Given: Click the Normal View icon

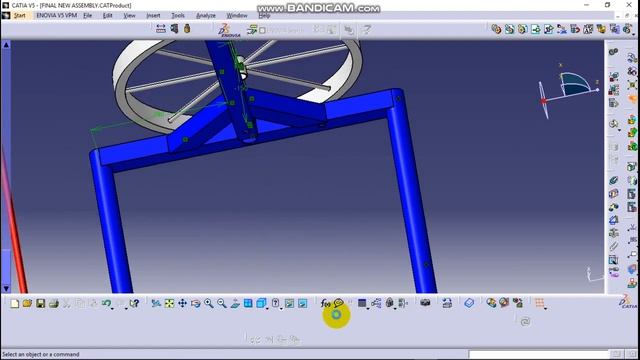Looking at the screenshot, I should (235, 303).
